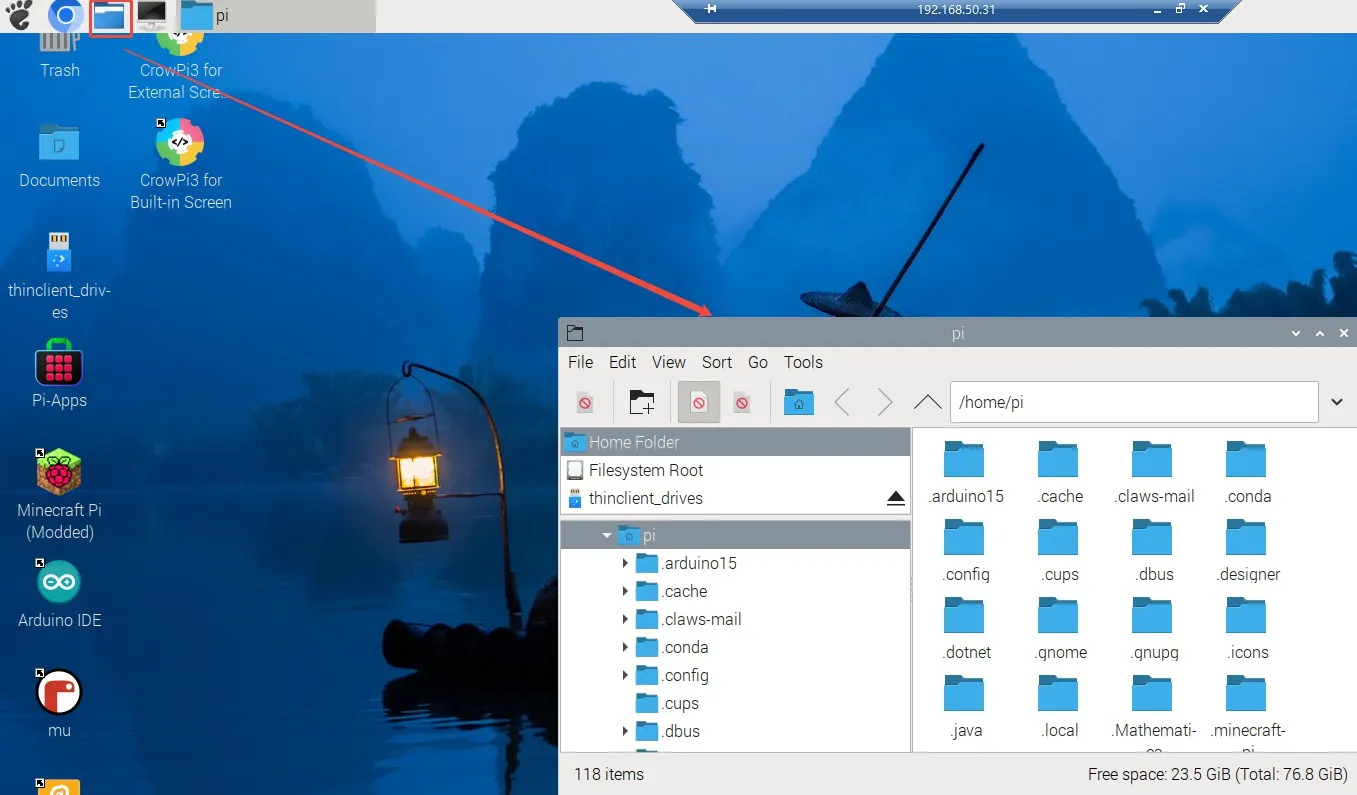Image resolution: width=1357 pixels, height=795 pixels.
Task: Expand the .config folder in tree
Action: tap(625, 675)
